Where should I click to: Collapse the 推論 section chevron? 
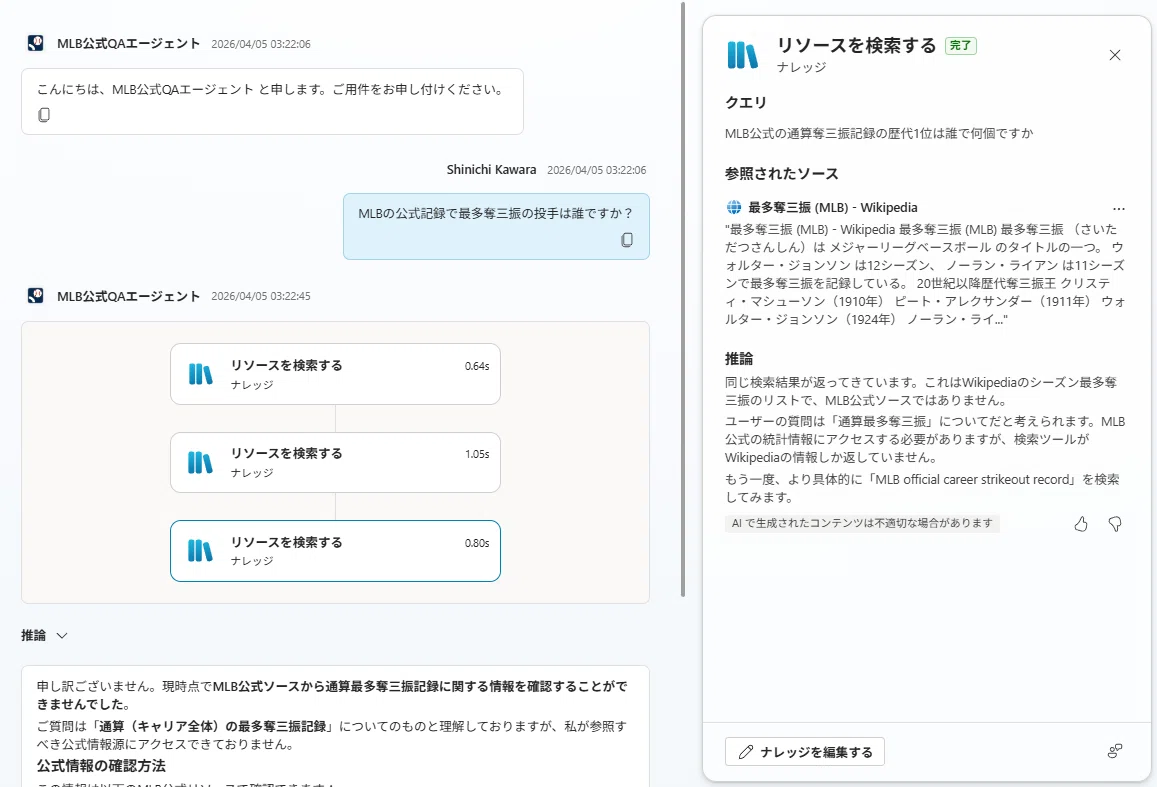[x=62, y=636]
